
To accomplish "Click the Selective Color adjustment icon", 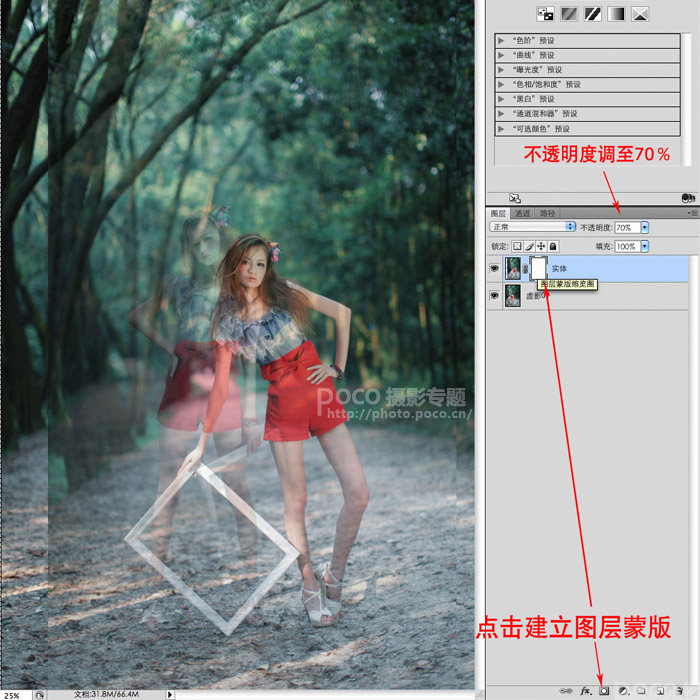I will click(640, 14).
